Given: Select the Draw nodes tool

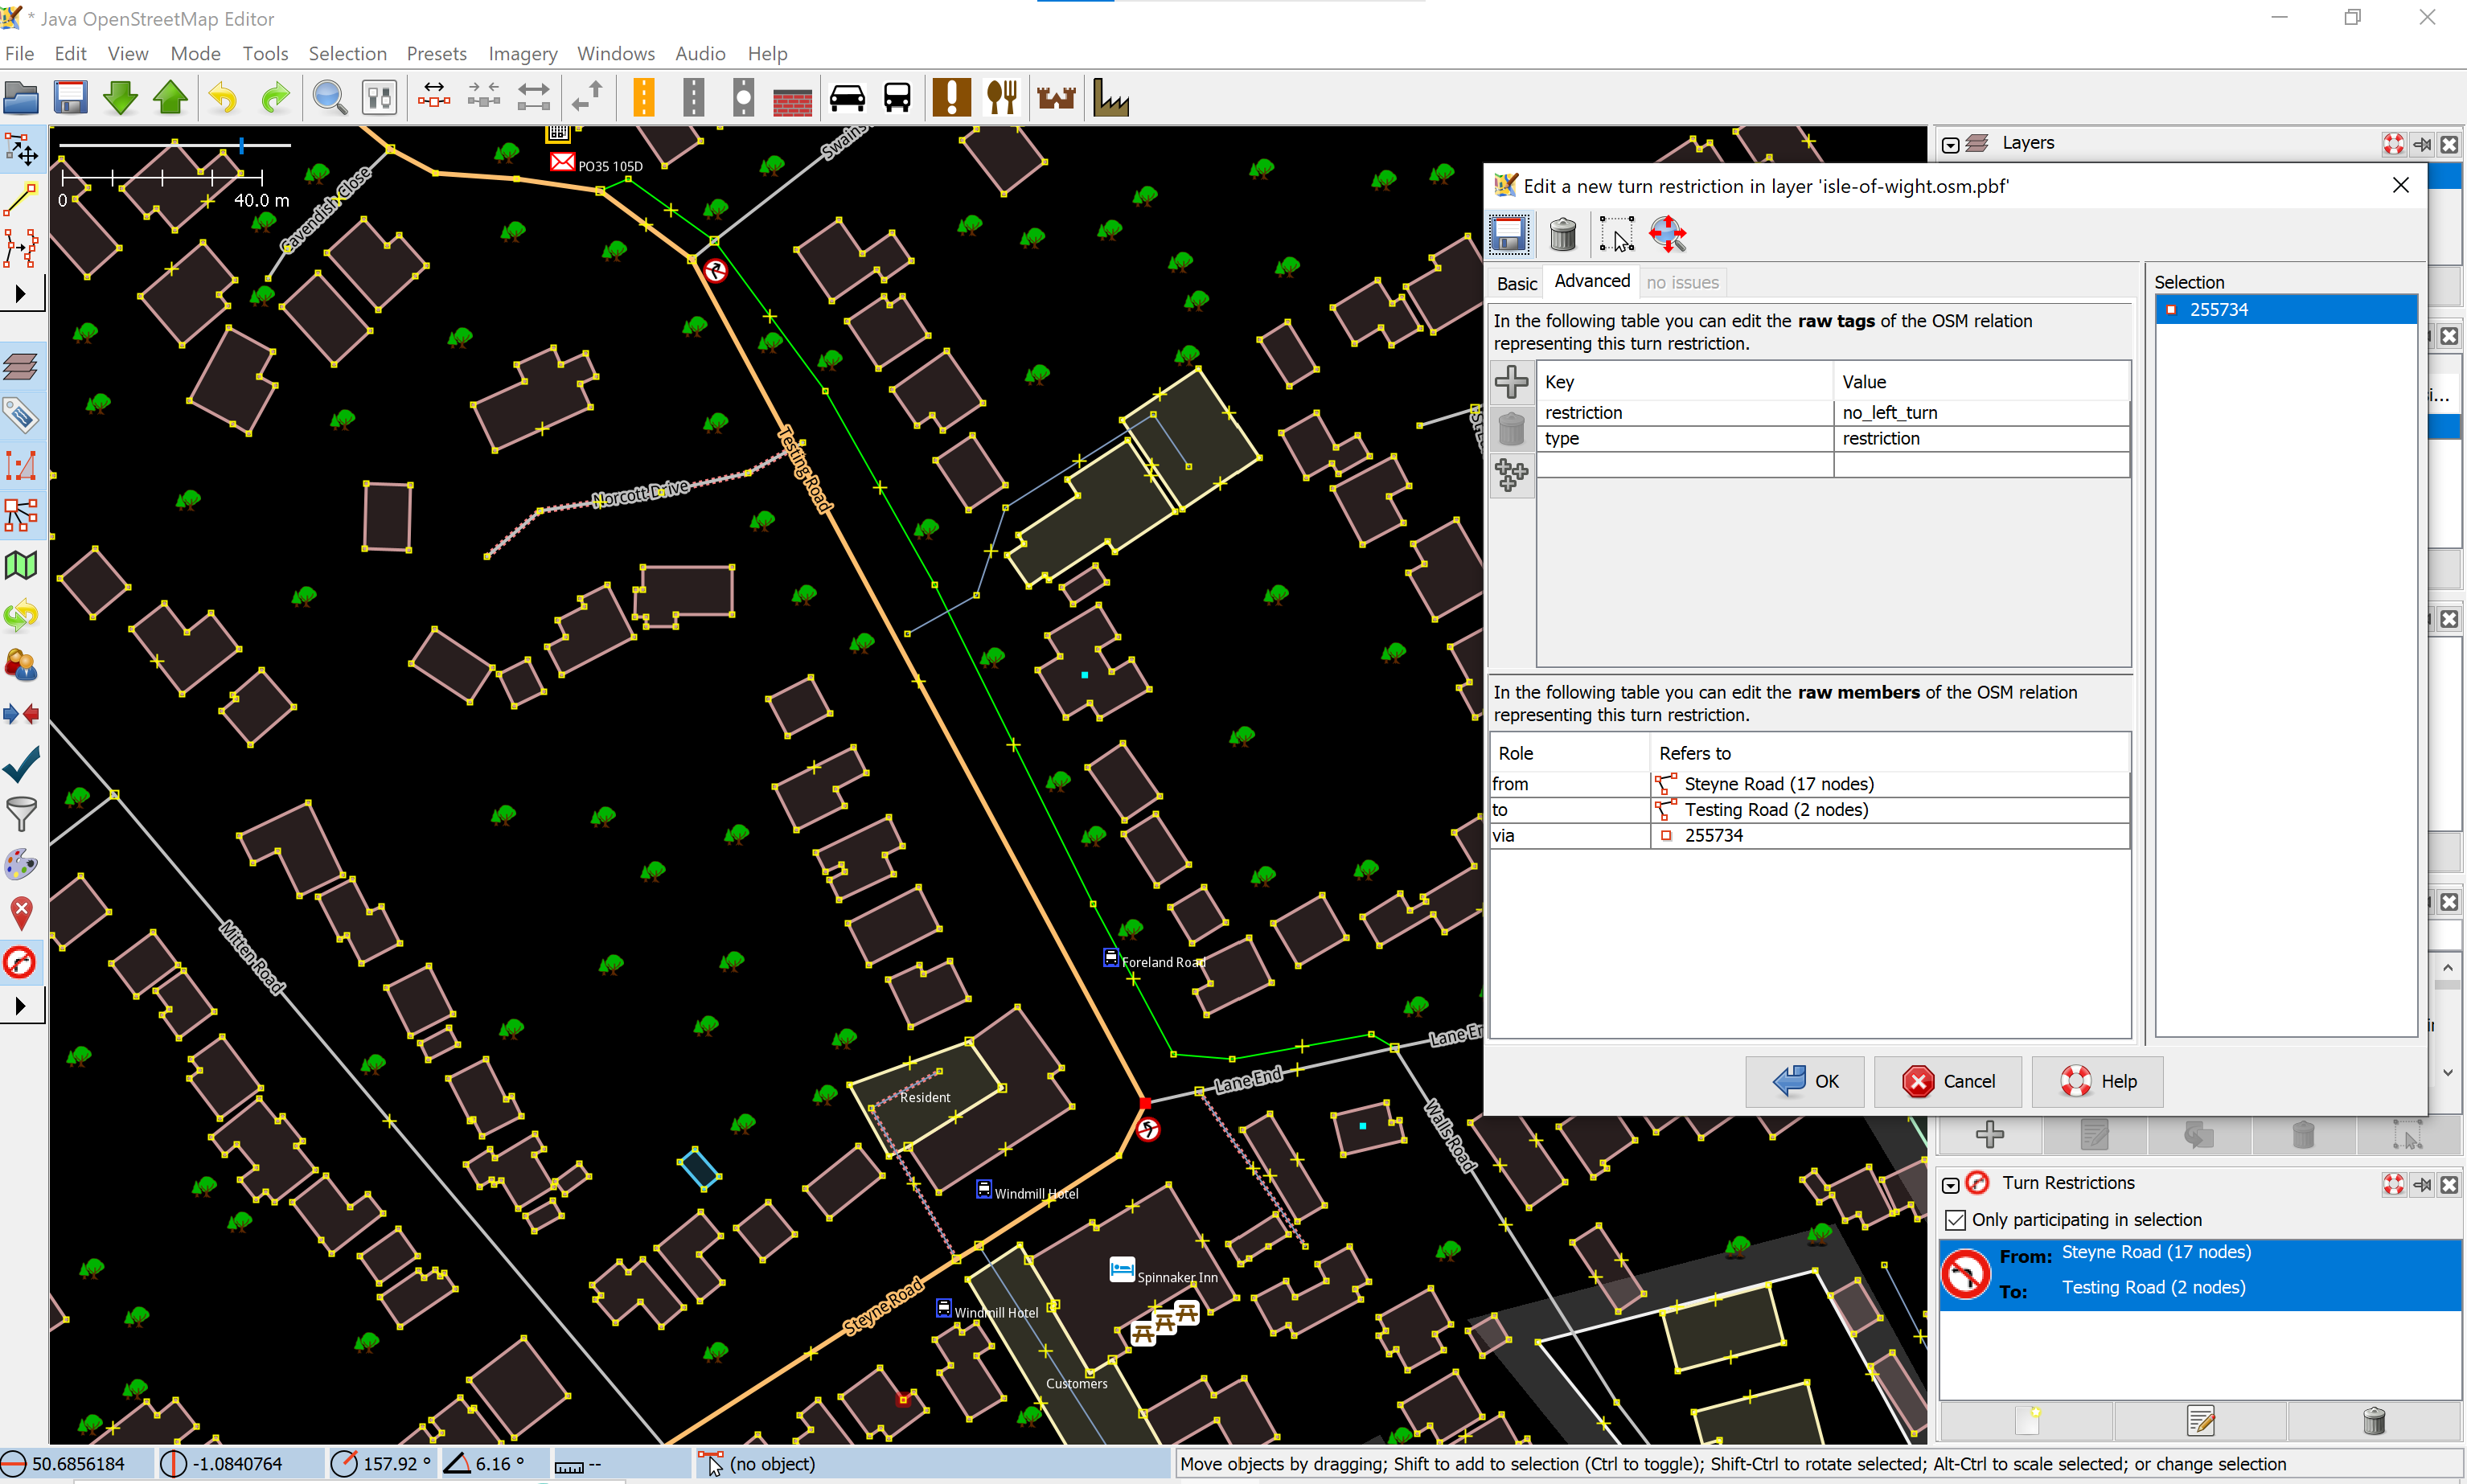Looking at the screenshot, I should tap(22, 199).
